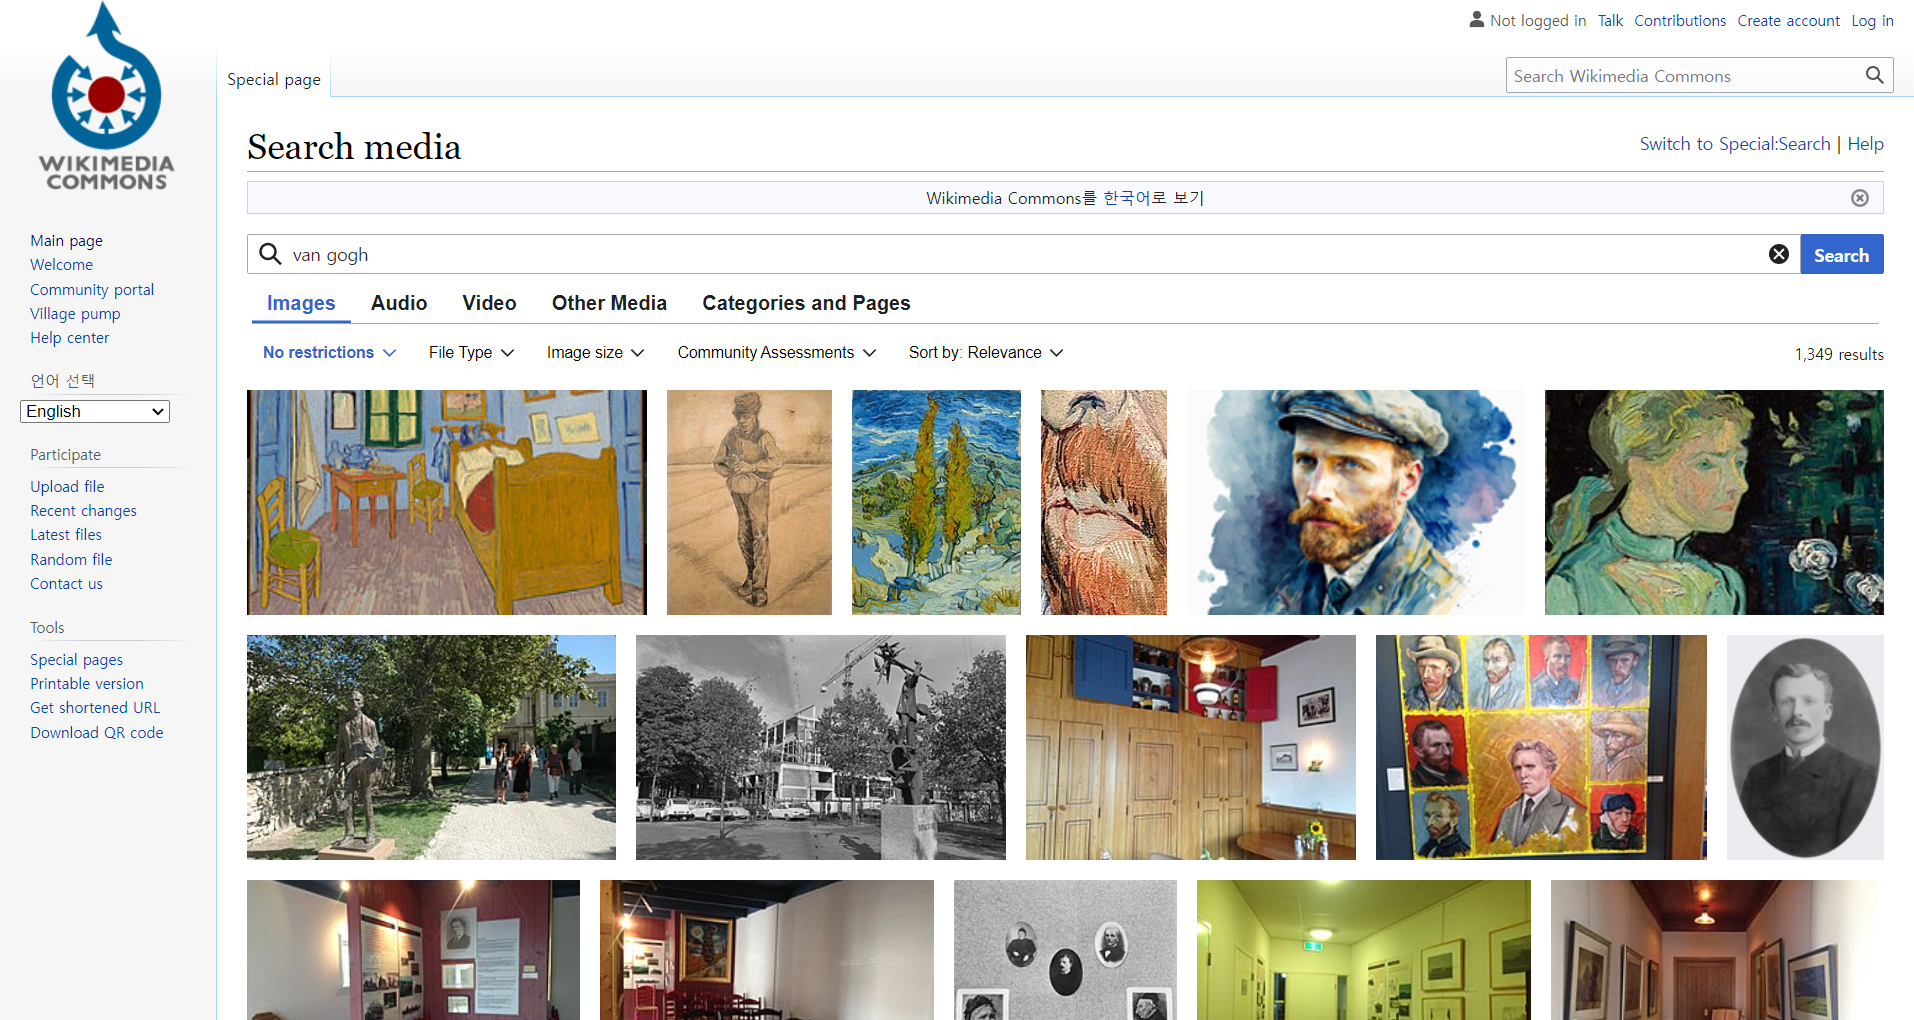
Task: Click Get shortened URL link
Action: (x=95, y=707)
